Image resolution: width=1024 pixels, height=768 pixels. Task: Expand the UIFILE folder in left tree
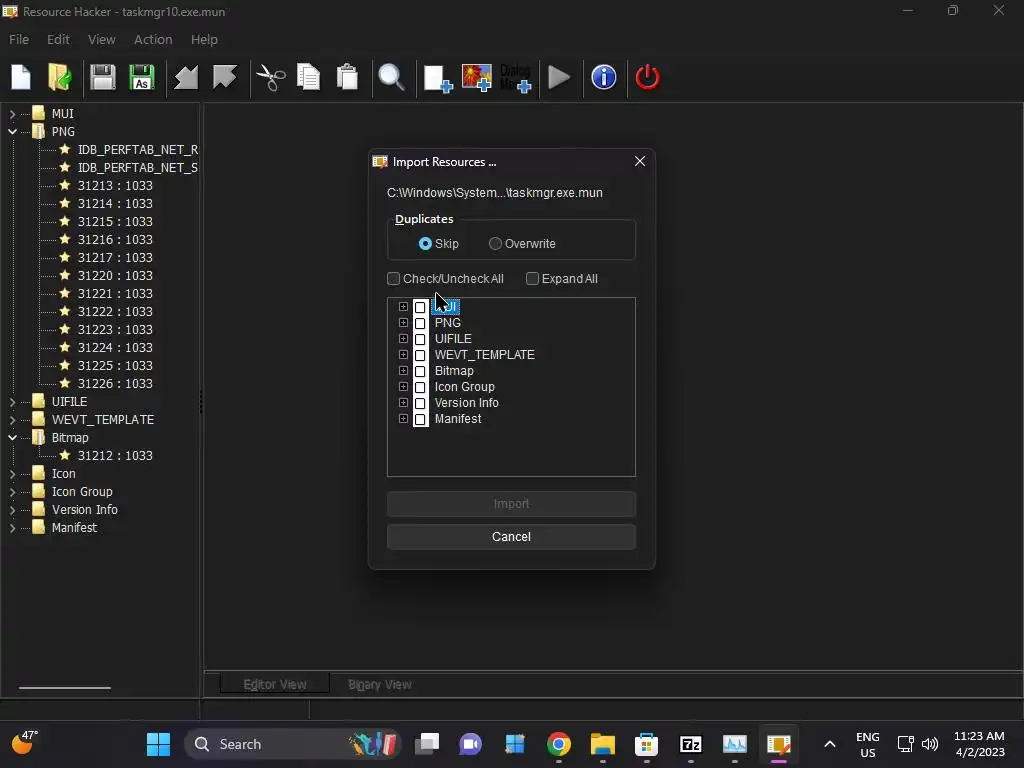12,402
